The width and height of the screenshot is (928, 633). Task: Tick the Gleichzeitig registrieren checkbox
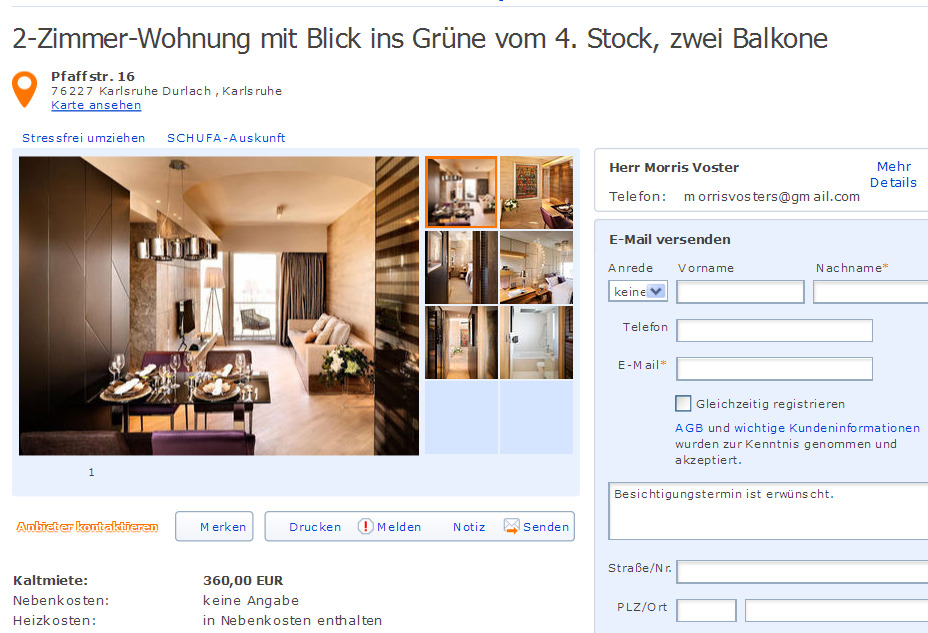click(x=683, y=403)
